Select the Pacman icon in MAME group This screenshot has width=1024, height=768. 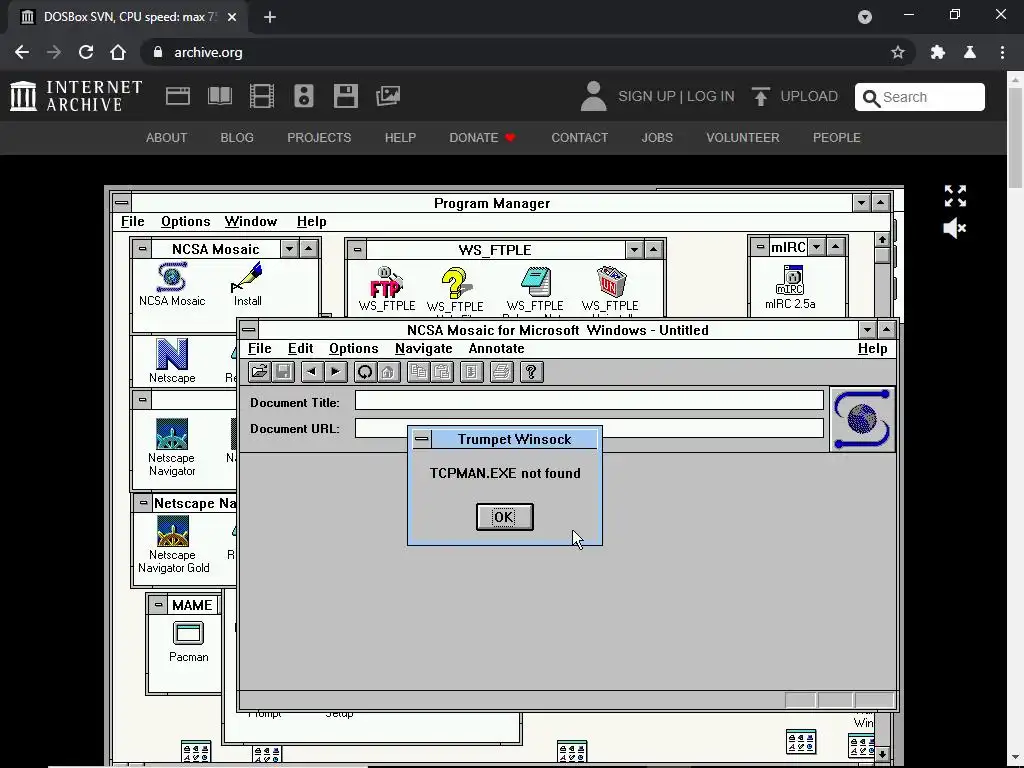click(x=188, y=633)
